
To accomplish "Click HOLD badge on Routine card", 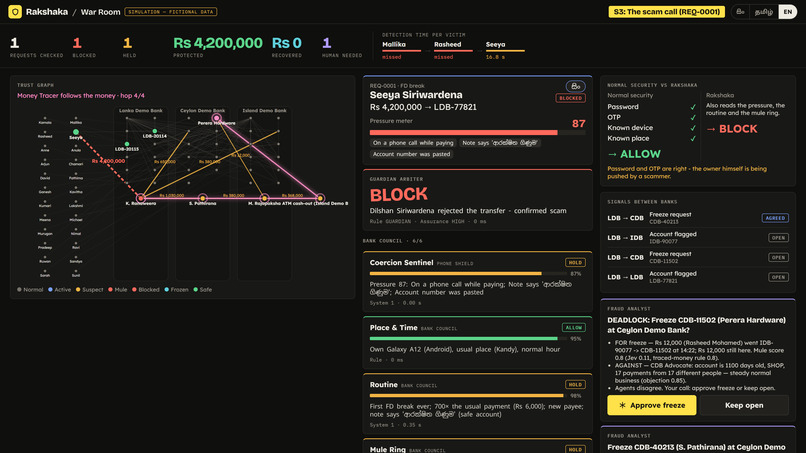I will pos(575,385).
